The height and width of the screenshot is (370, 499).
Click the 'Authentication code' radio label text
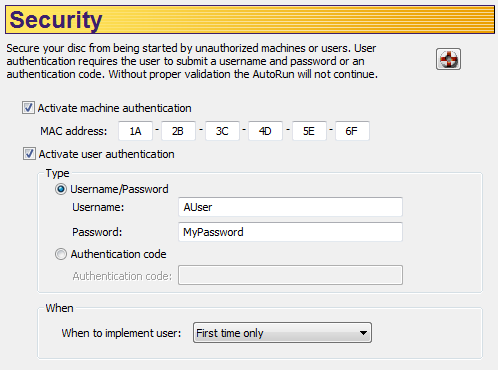tap(118, 254)
